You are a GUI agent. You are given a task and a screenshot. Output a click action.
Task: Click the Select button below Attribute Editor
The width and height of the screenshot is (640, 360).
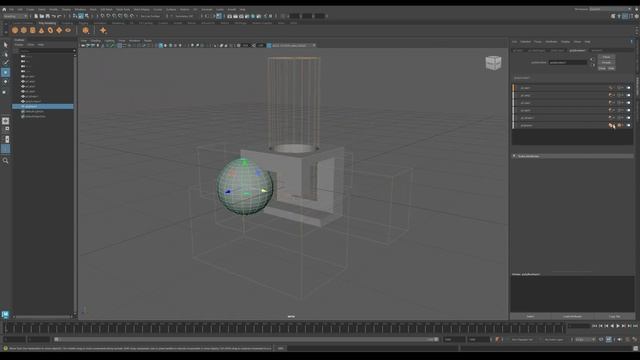coord(530,316)
